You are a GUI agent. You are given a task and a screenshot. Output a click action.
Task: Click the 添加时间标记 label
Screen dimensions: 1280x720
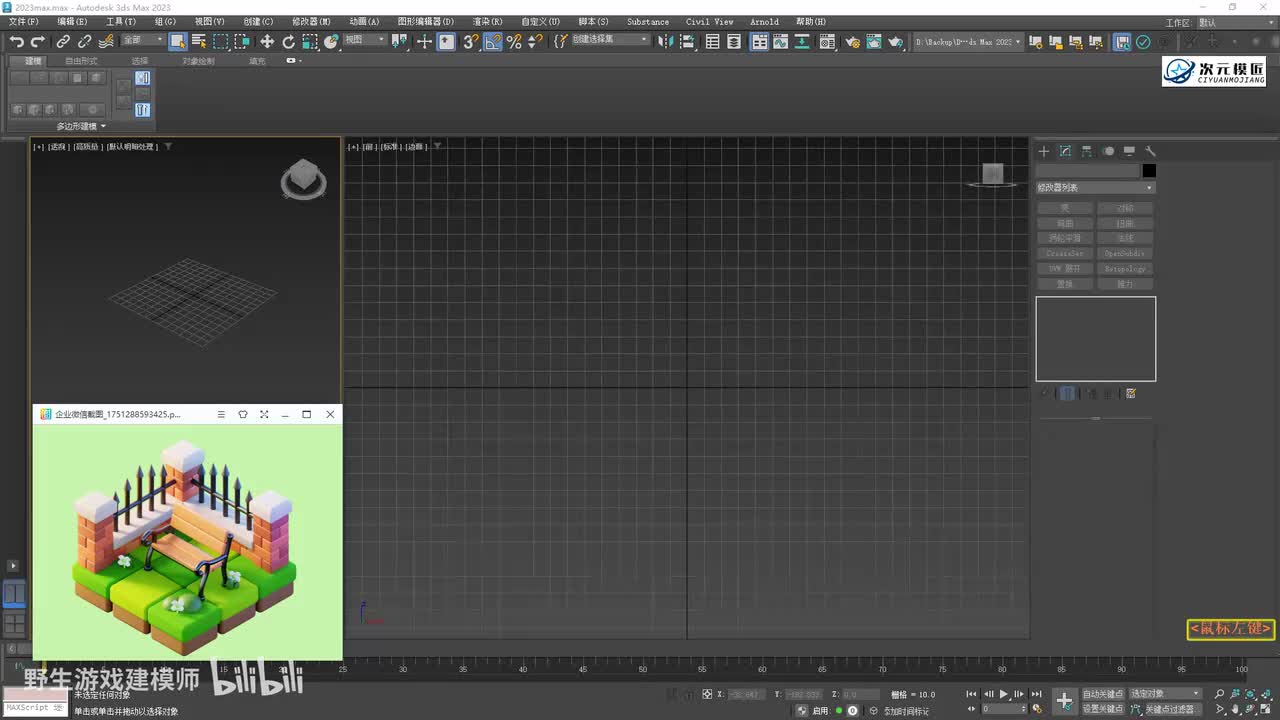point(906,711)
